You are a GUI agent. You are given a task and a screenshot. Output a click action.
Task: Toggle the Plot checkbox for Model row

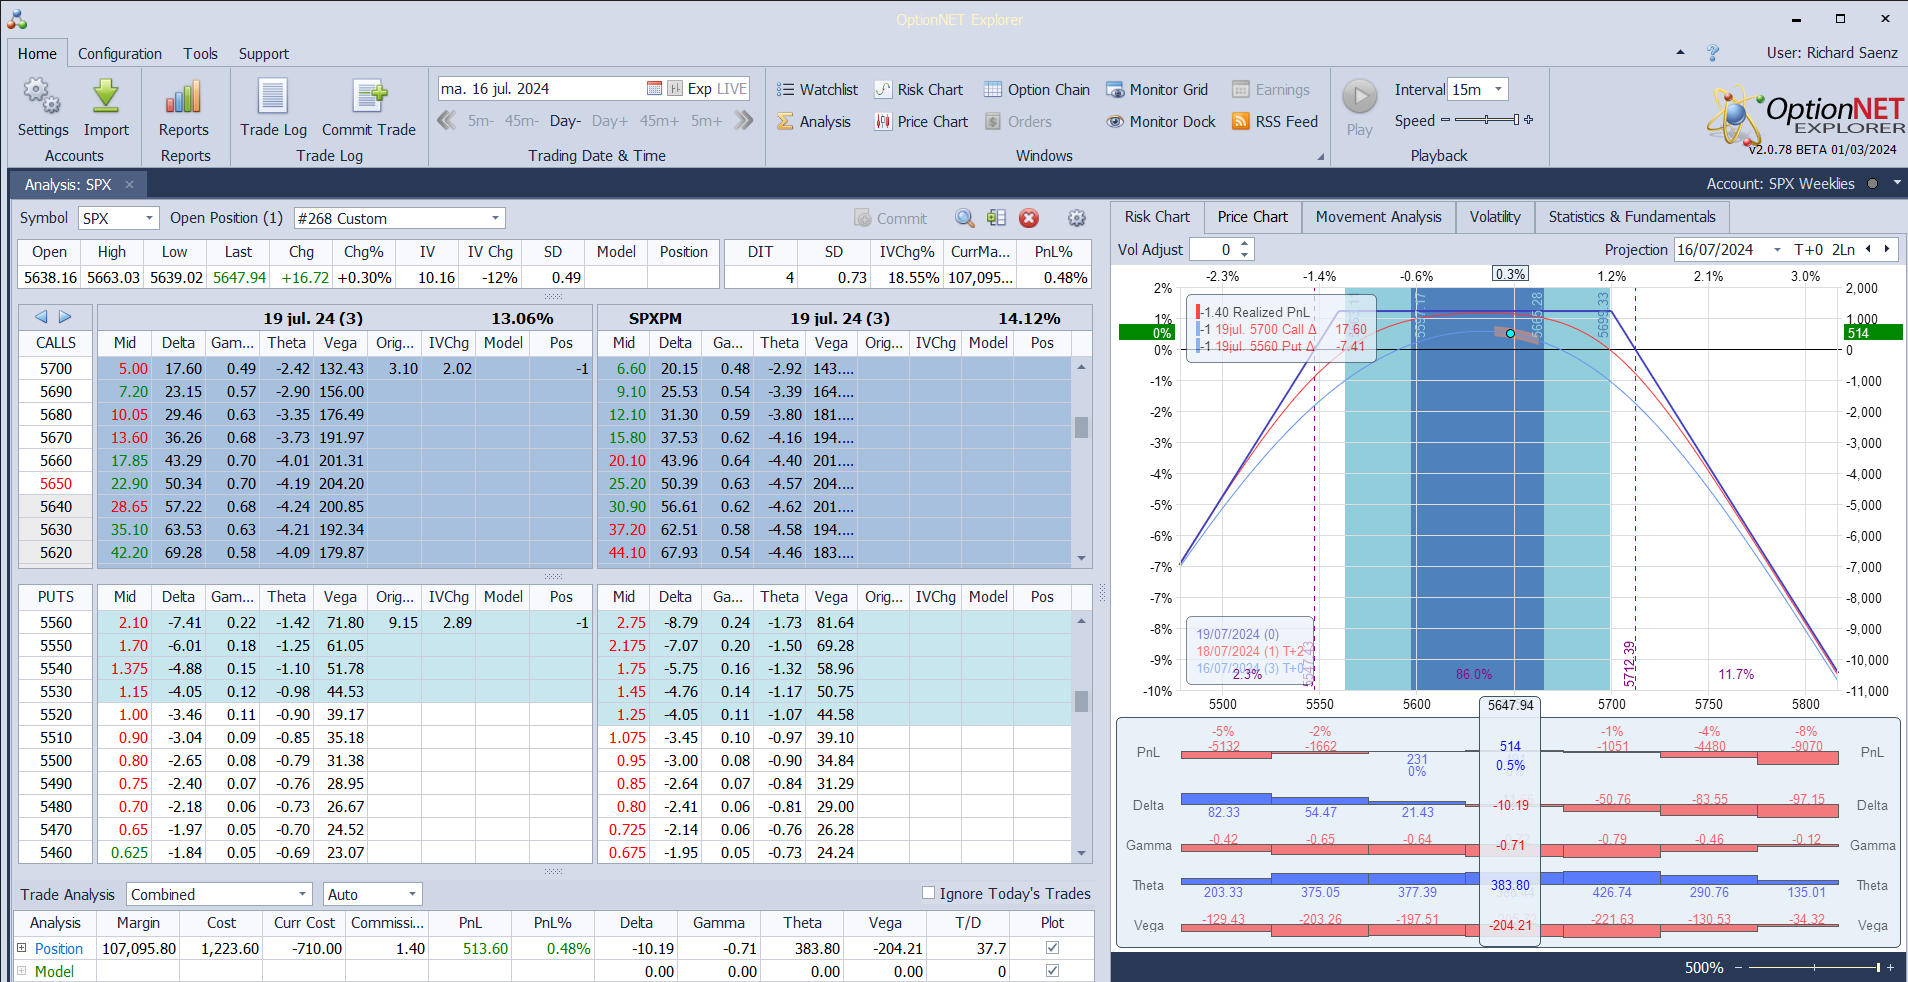point(1052,971)
